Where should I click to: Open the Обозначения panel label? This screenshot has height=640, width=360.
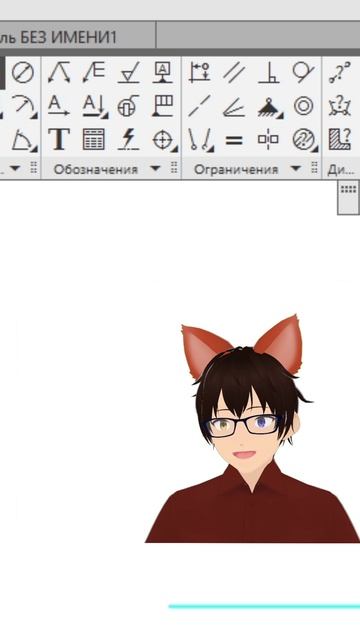coord(96,169)
